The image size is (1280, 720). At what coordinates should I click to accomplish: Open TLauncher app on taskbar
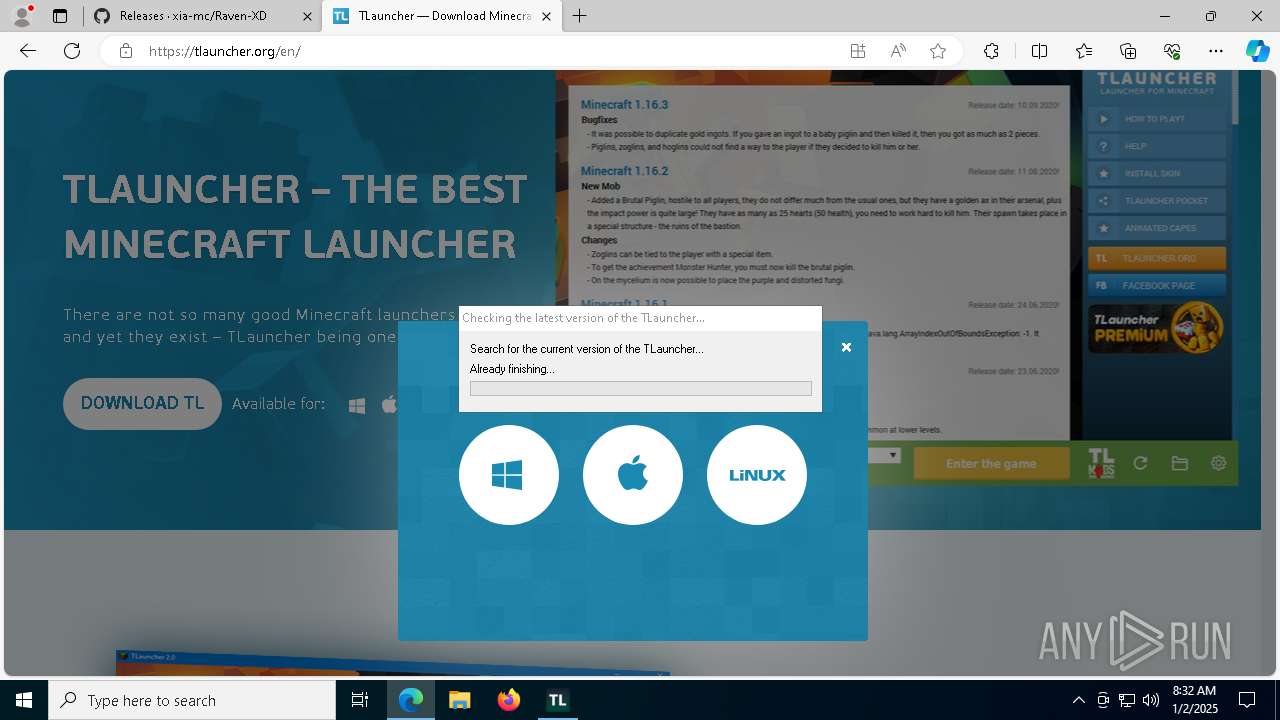point(558,700)
